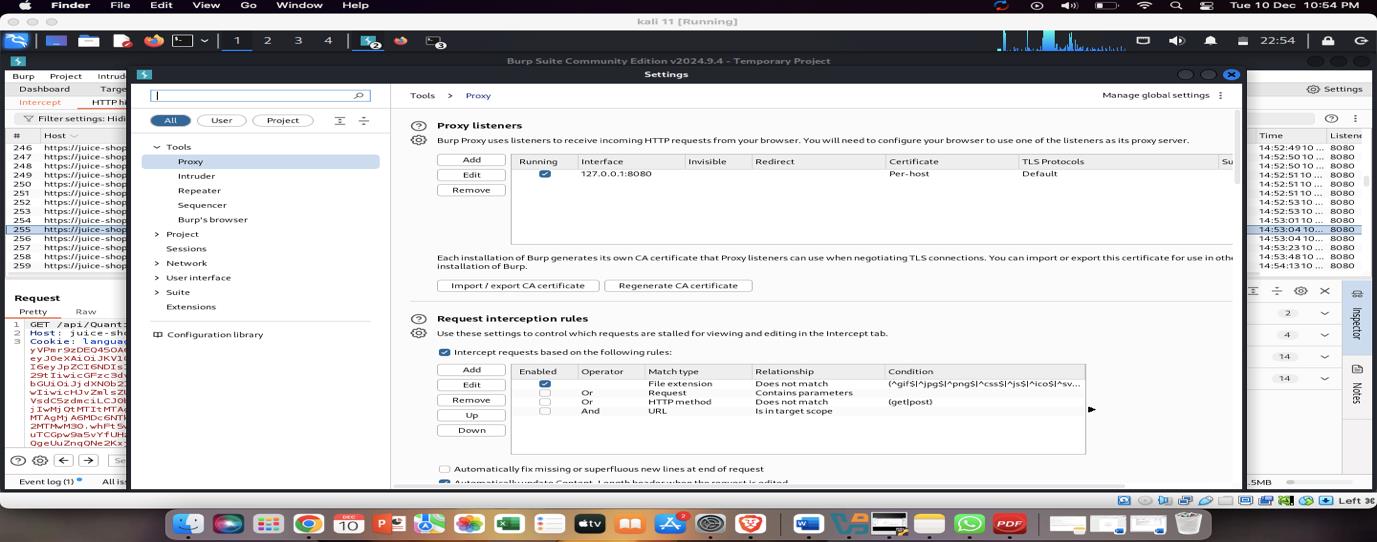Viewport: 1377px width, 542px height.
Task: Enable the URL in target scope rule
Action: pyautogui.click(x=544, y=411)
